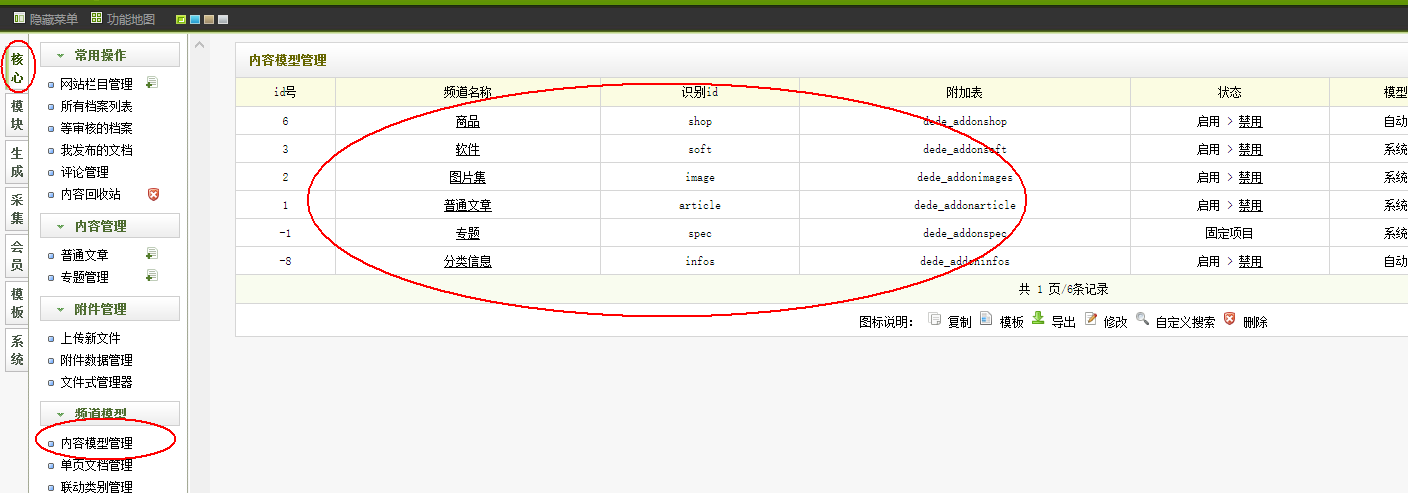Click the add icon beside 专题管理
Screen dimensions: 1408x493
tap(152, 276)
